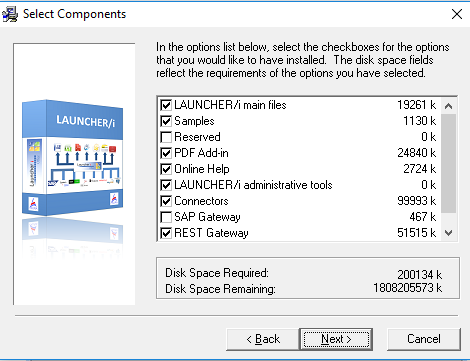470x361 pixels.
Task: Select the SAP Gateway row label
Action: coord(207,217)
